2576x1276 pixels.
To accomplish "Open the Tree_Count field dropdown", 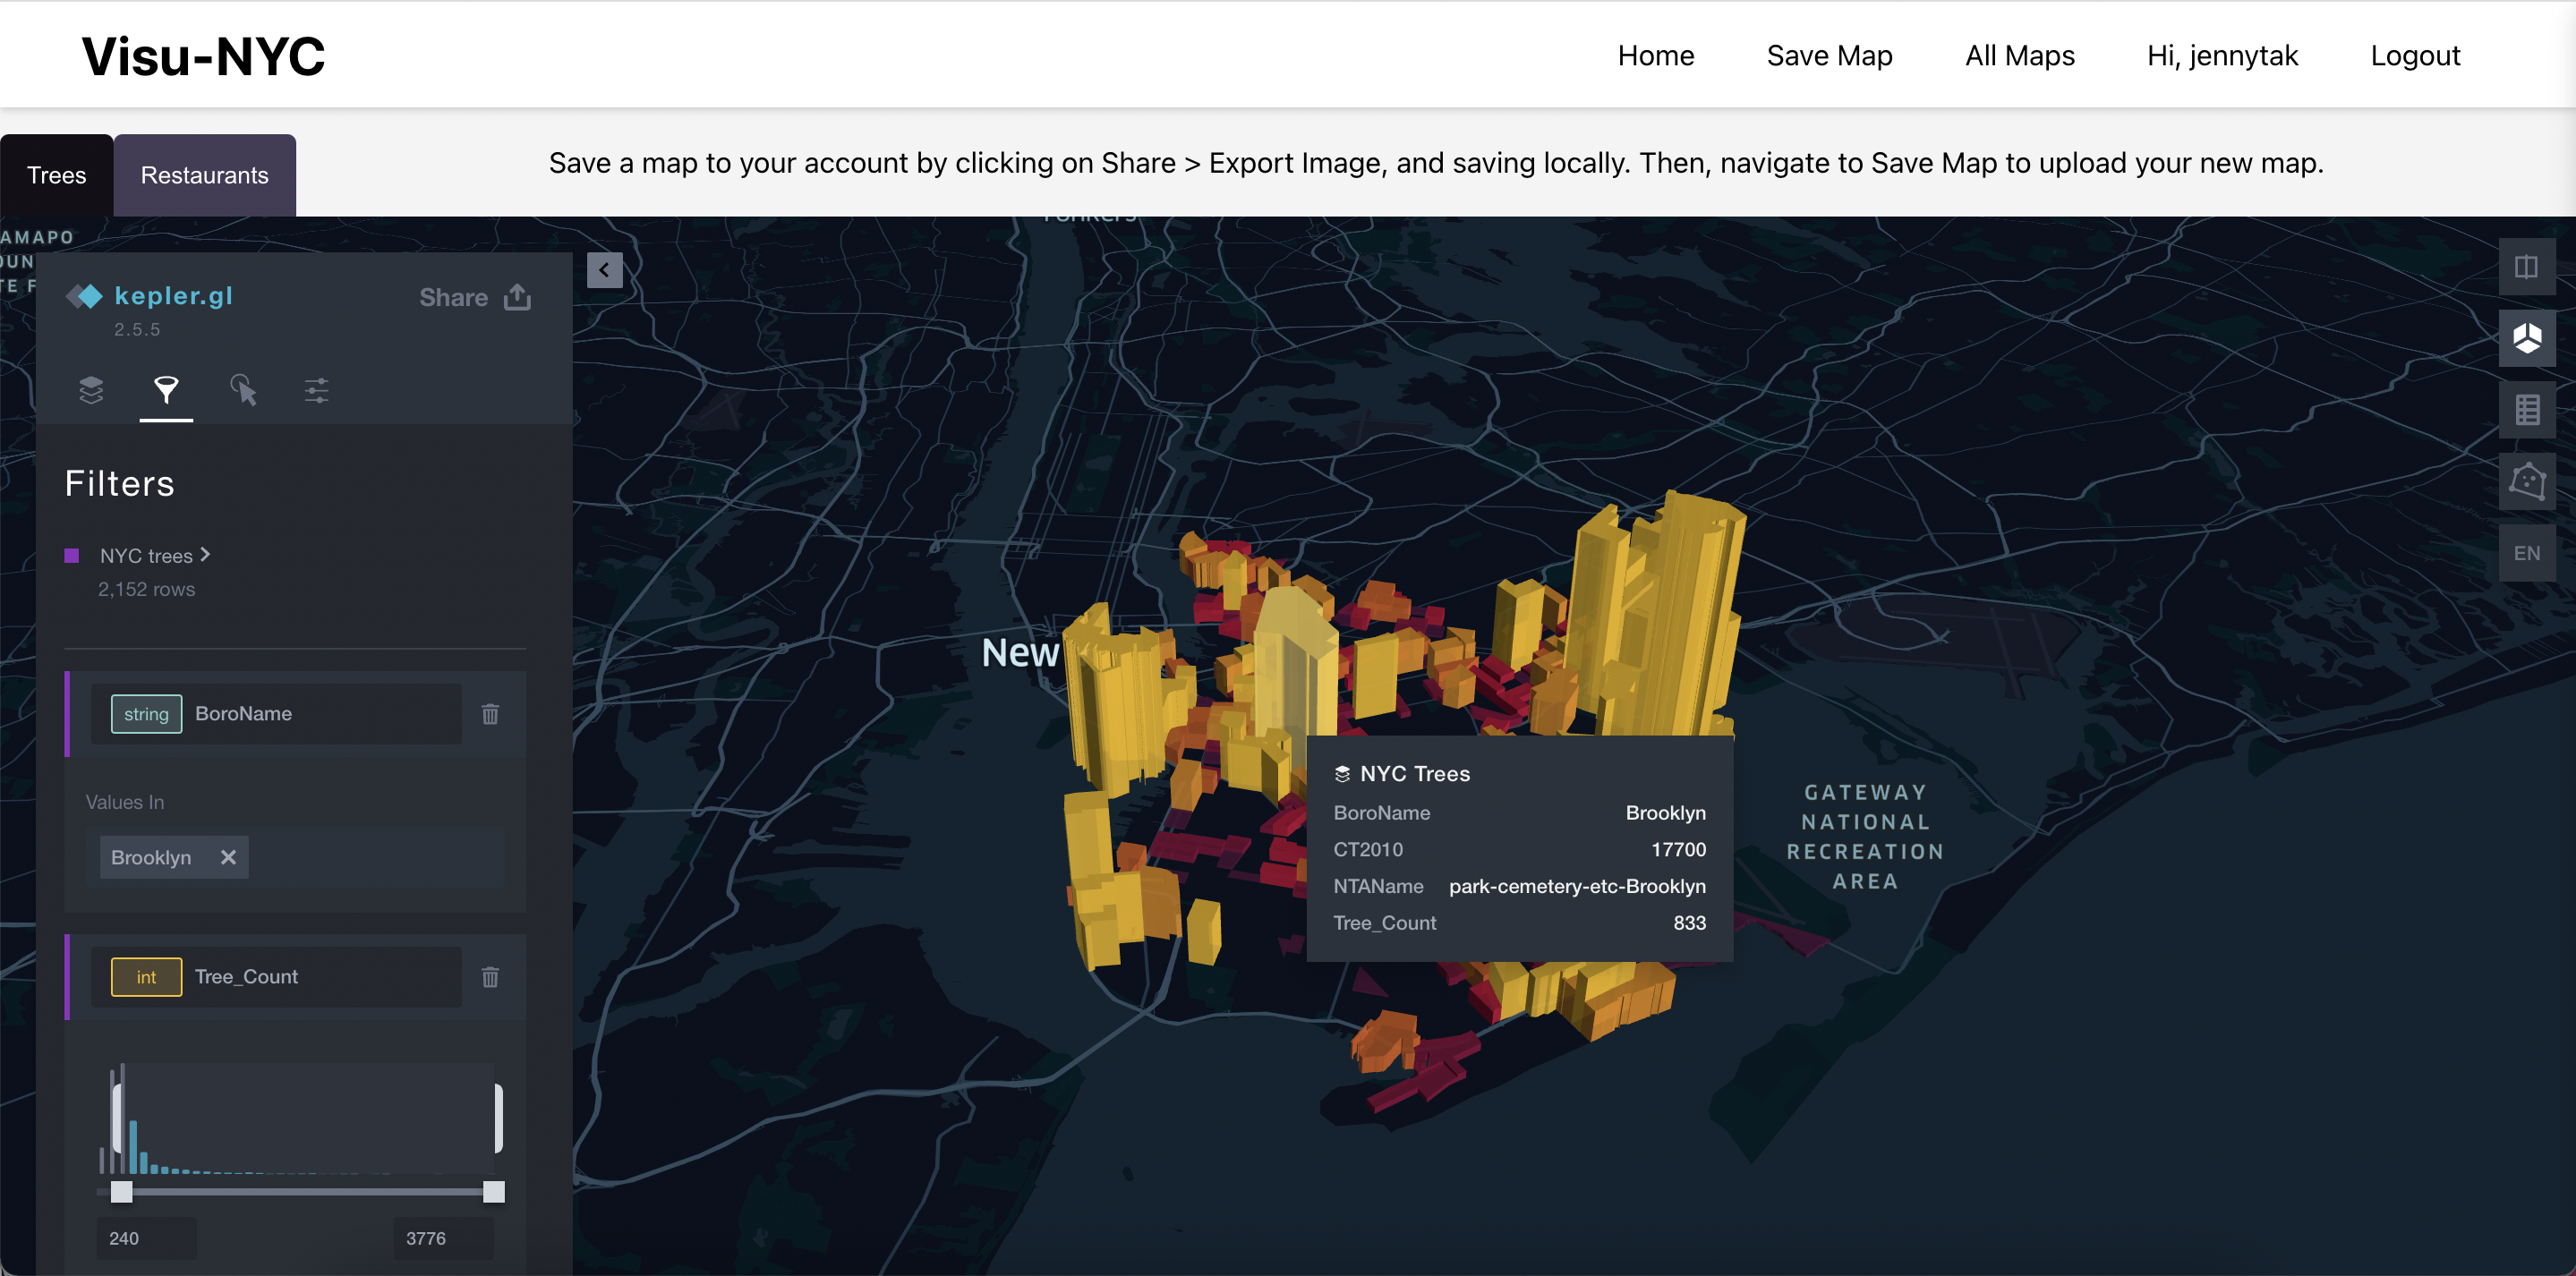I will pyautogui.click(x=276, y=977).
